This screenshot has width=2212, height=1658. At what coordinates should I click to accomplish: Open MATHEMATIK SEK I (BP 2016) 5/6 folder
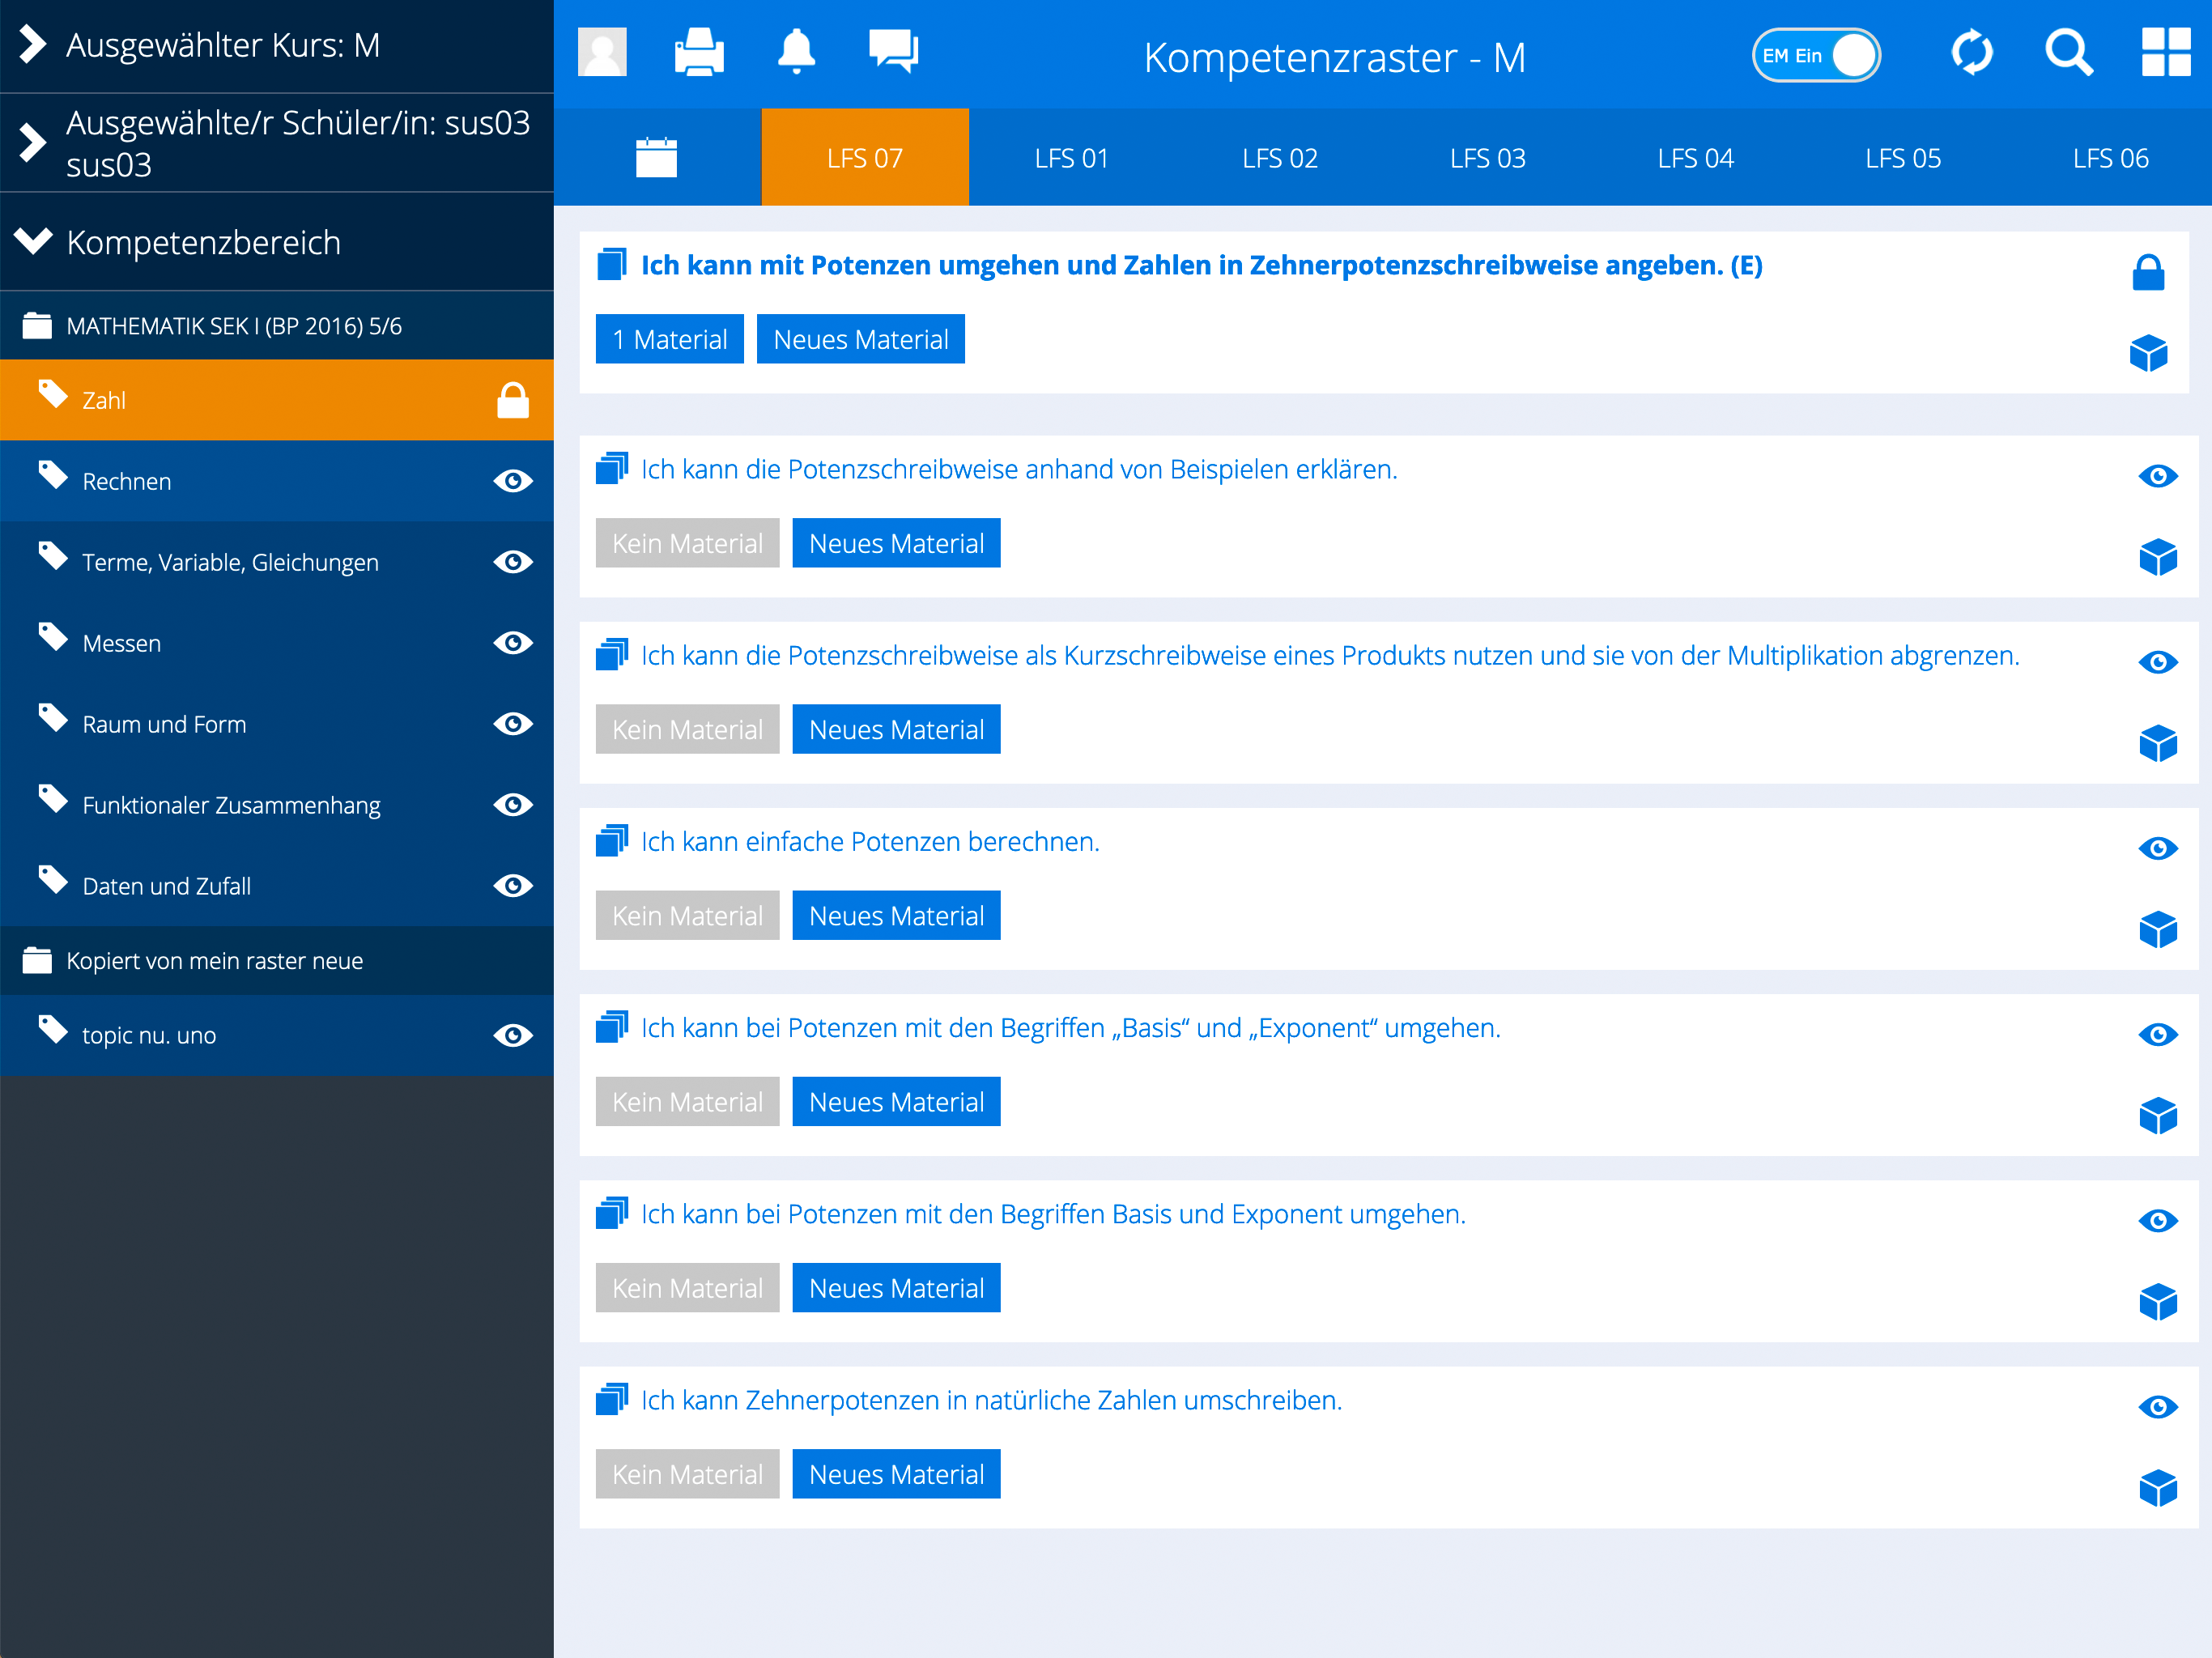(277, 325)
